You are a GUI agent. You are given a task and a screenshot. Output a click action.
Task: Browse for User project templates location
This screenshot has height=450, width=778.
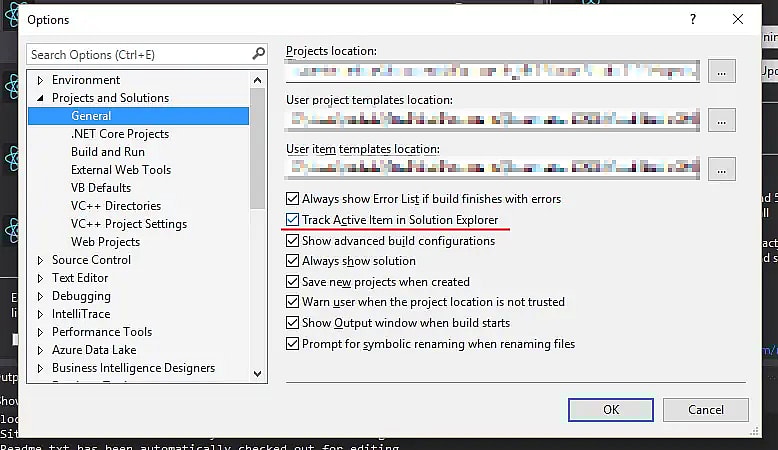click(722, 120)
